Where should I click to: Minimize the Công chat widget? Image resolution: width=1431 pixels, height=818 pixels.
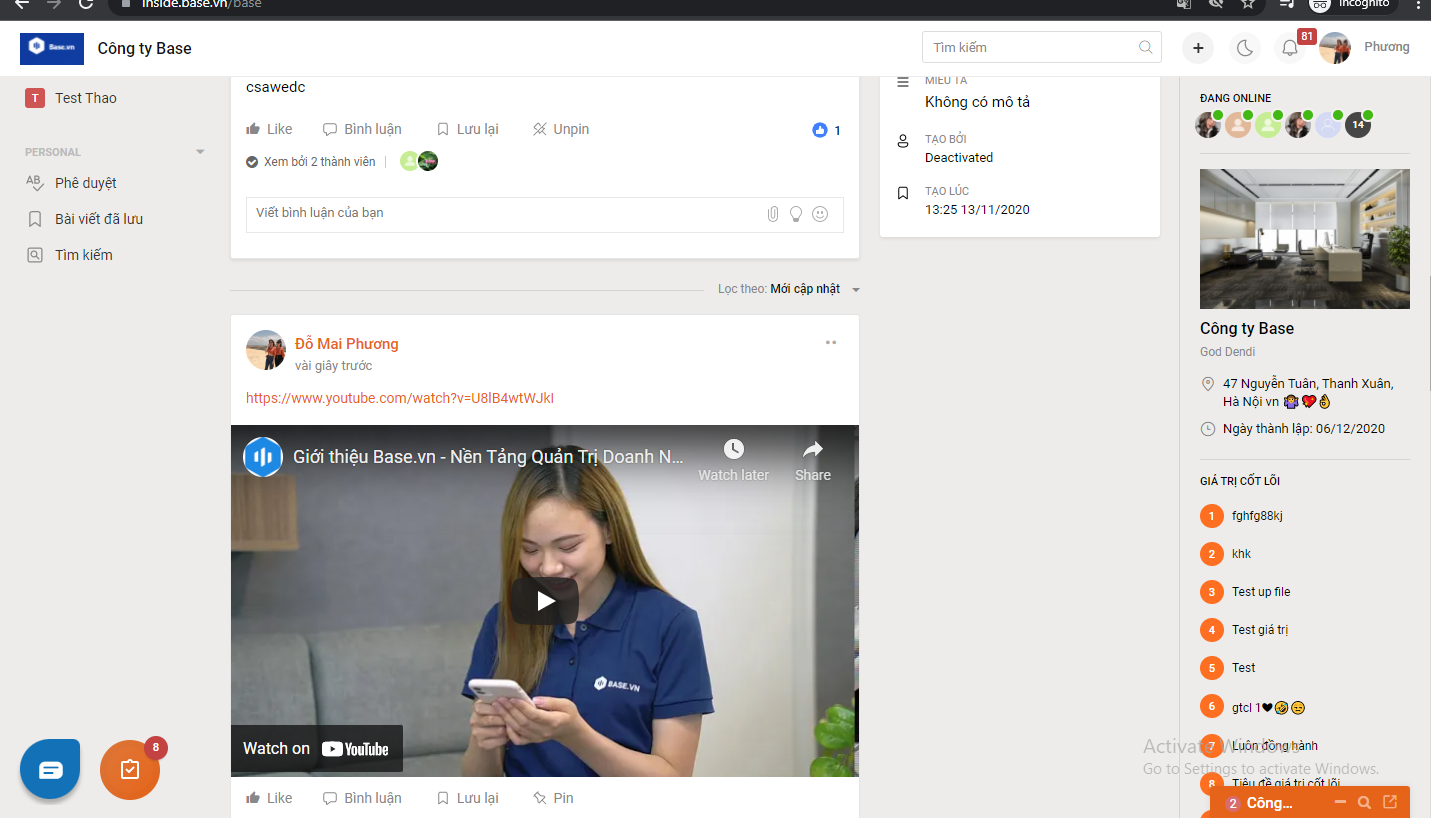click(1340, 802)
